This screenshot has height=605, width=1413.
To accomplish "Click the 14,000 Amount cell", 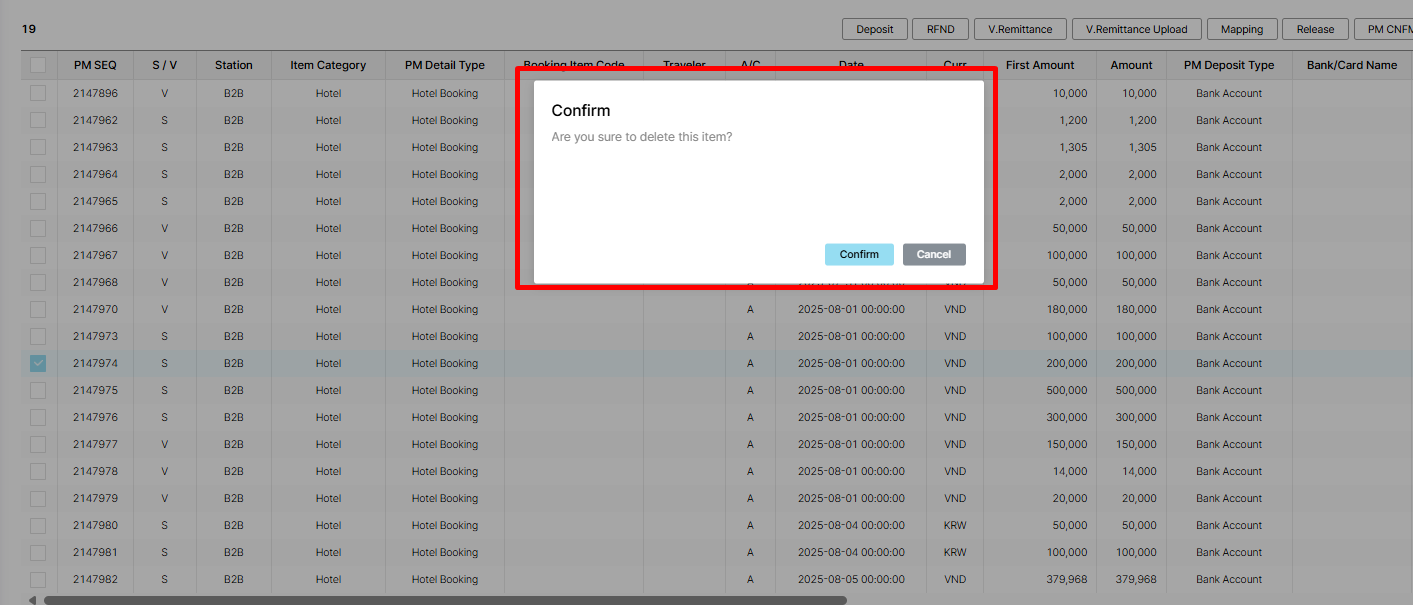I will click(1132, 471).
